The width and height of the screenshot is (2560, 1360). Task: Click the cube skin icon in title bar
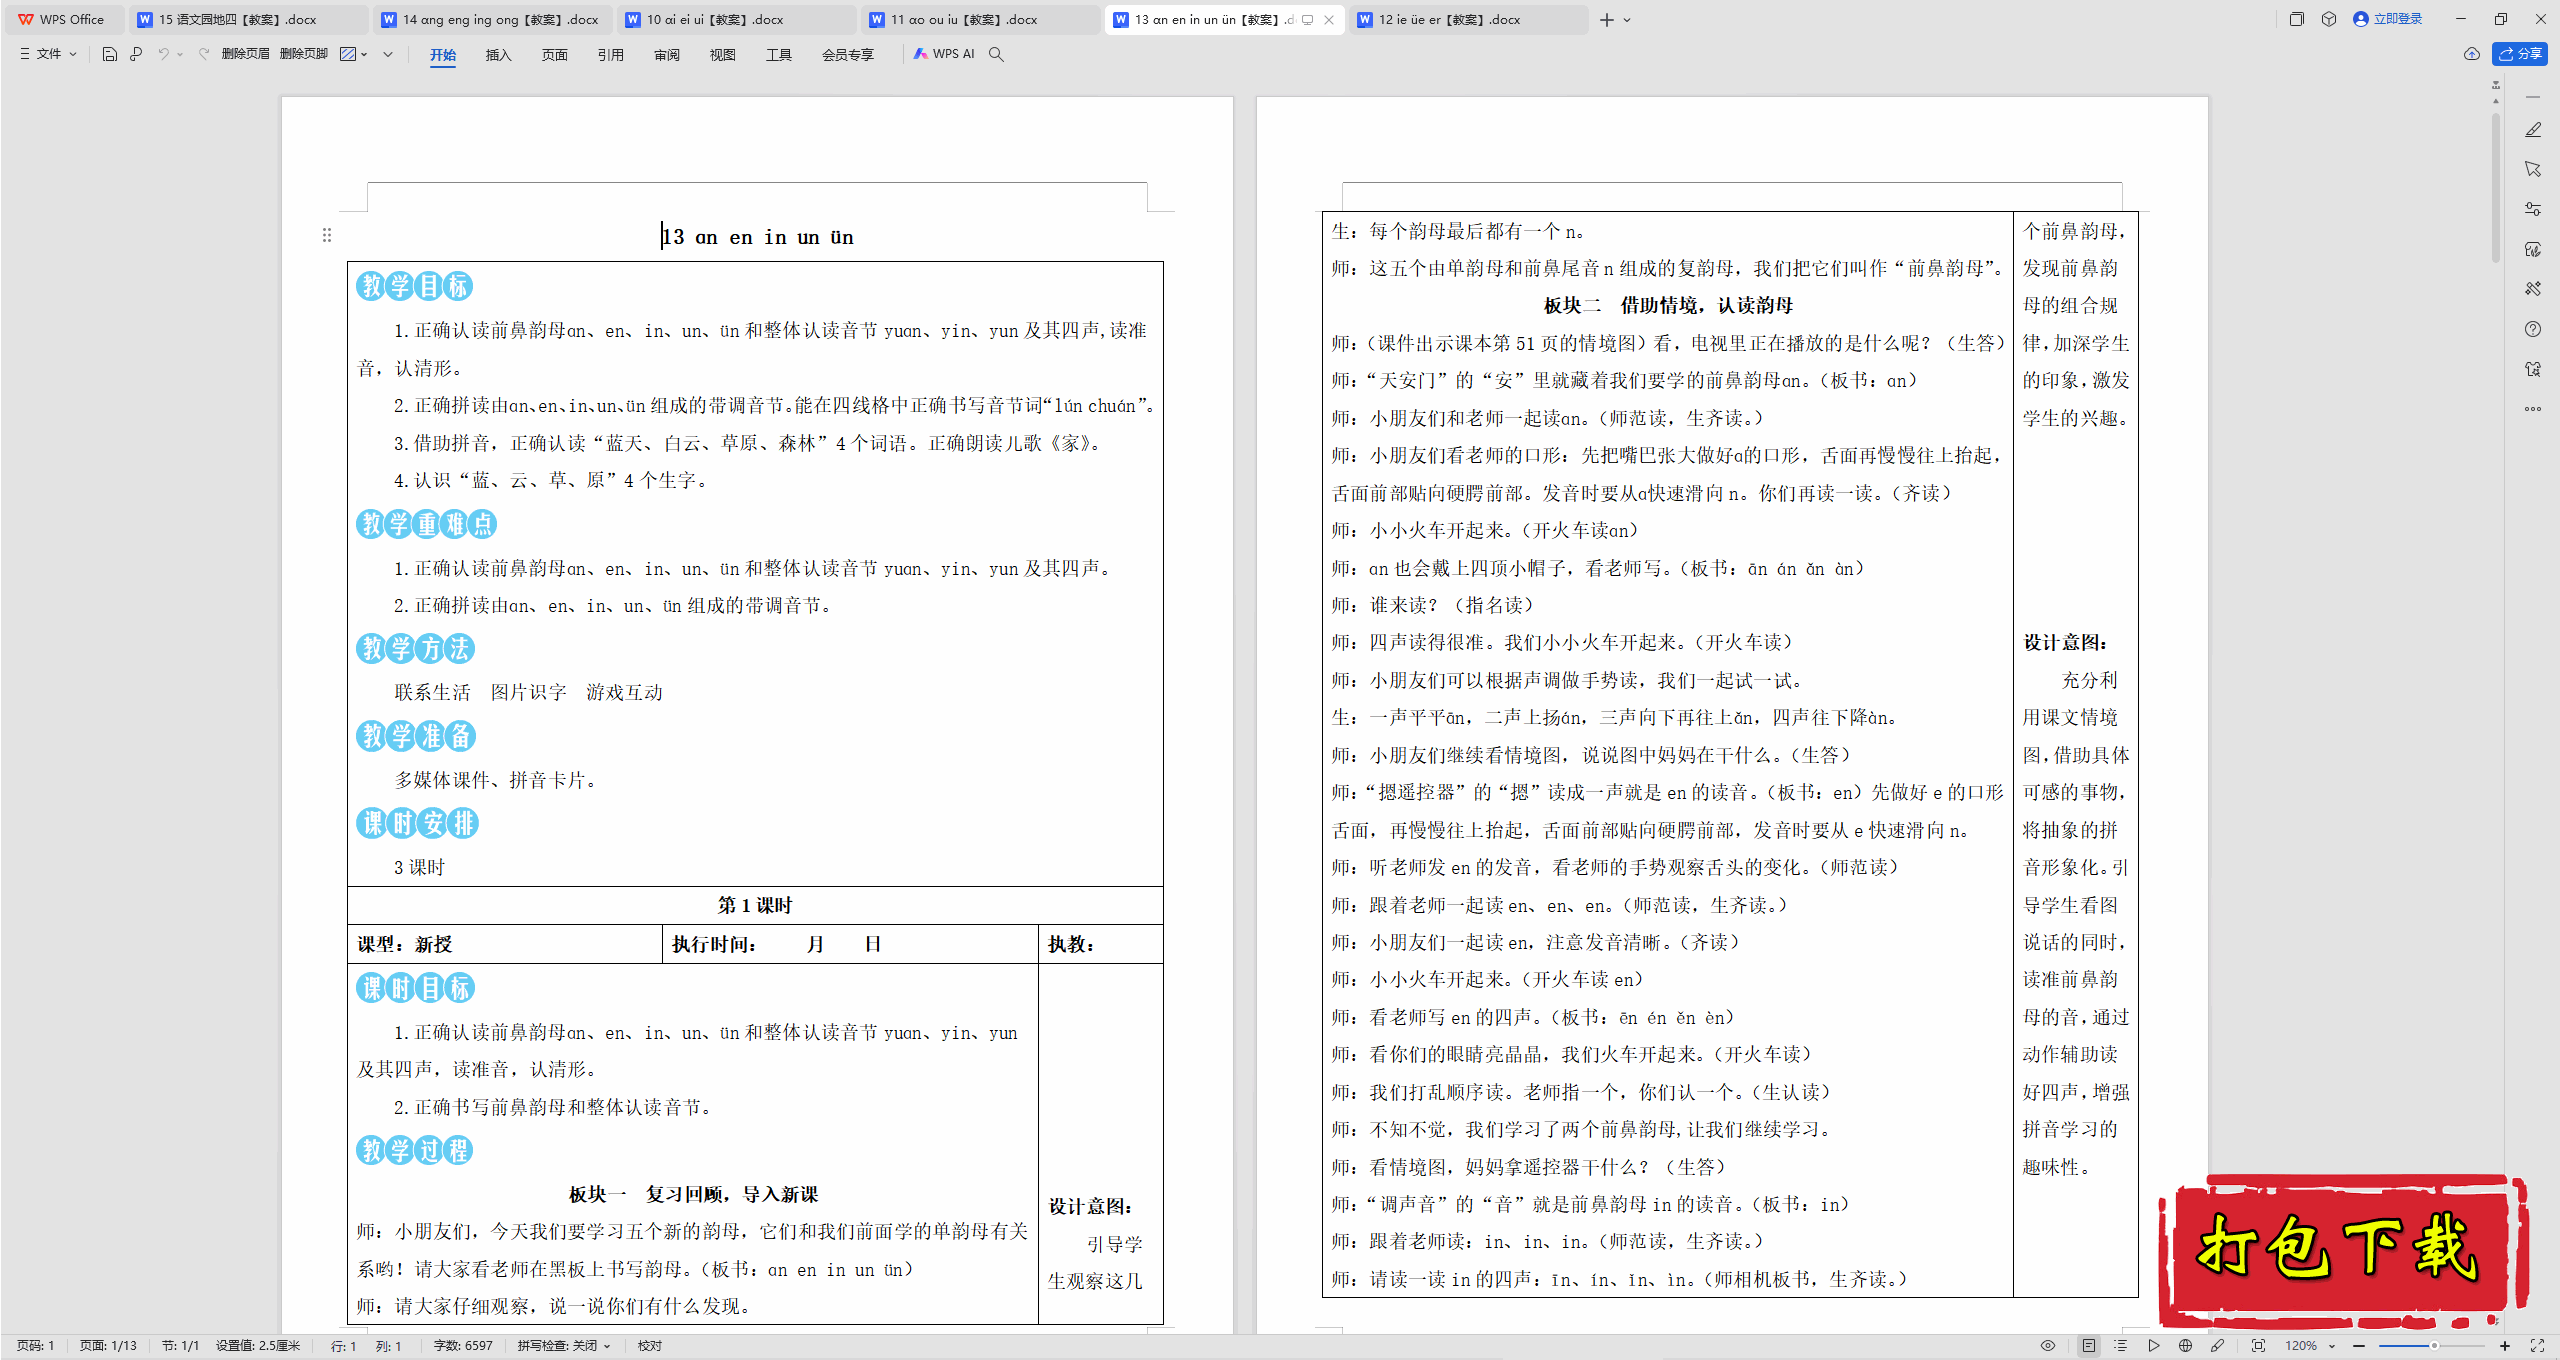pyautogui.click(x=2329, y=19)
